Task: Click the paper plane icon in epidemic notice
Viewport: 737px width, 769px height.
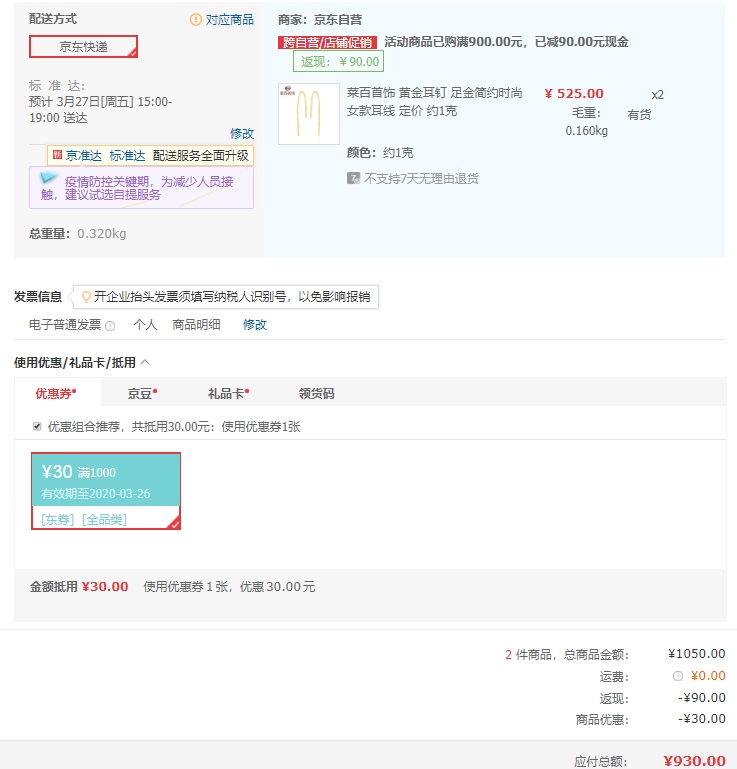Action: tap(49, 178)
